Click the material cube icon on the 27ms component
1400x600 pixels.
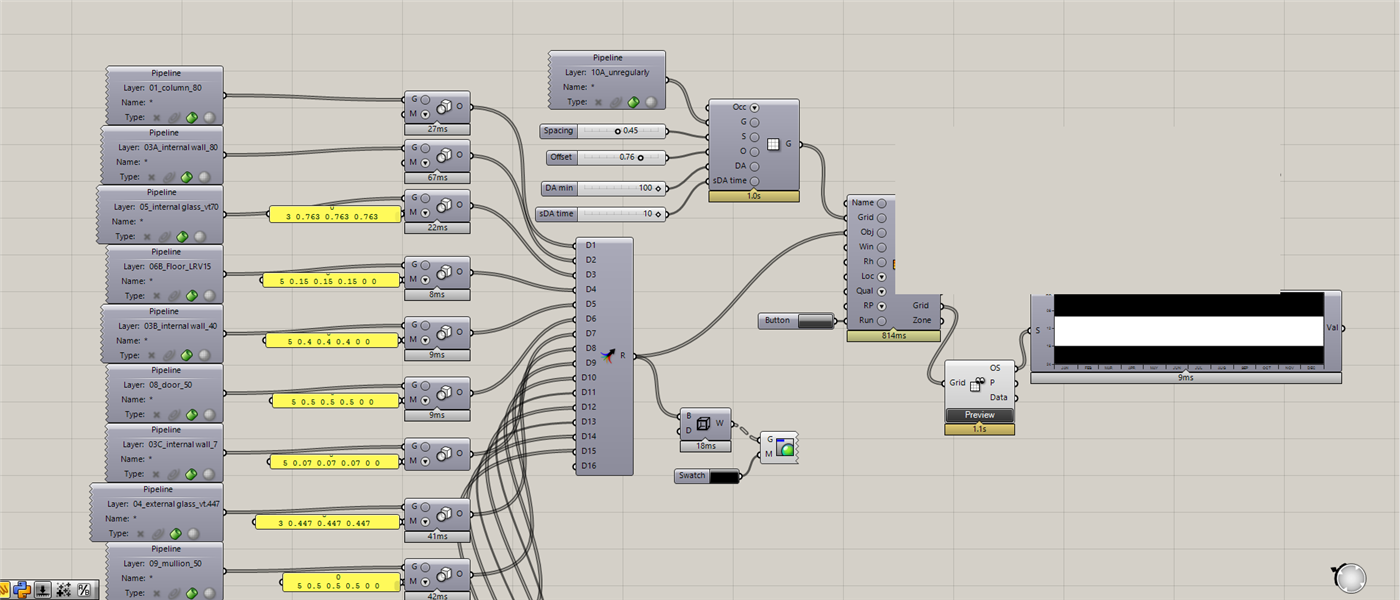point(446,106)
